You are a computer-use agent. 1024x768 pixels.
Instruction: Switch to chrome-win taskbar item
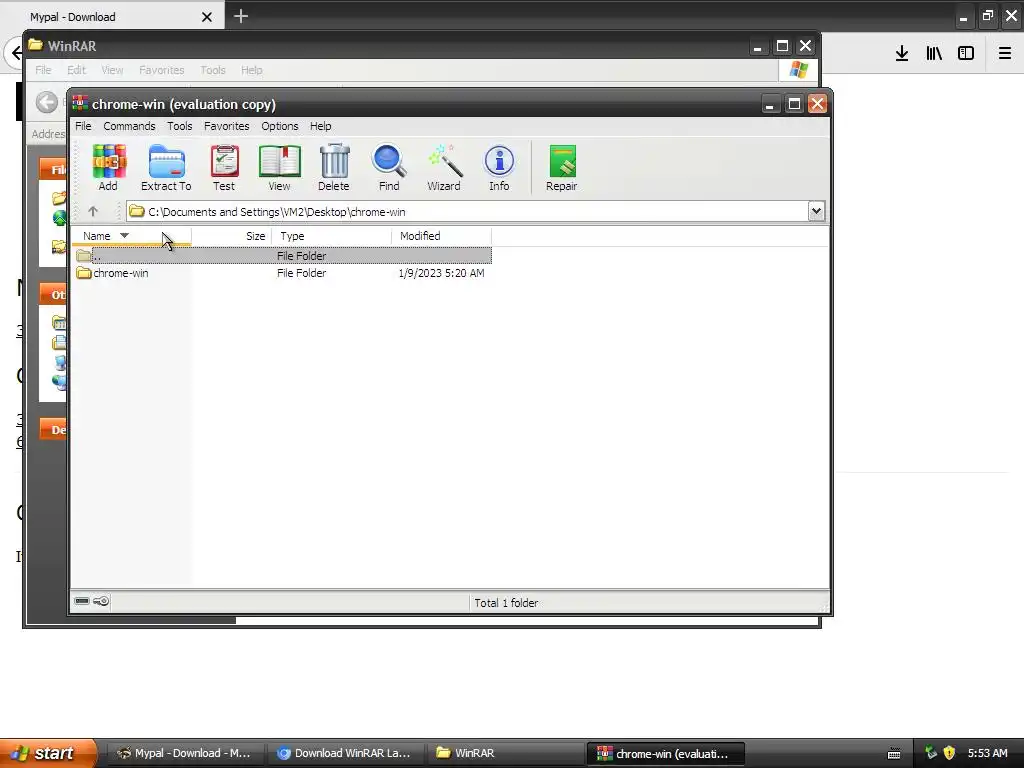(665, 753)
